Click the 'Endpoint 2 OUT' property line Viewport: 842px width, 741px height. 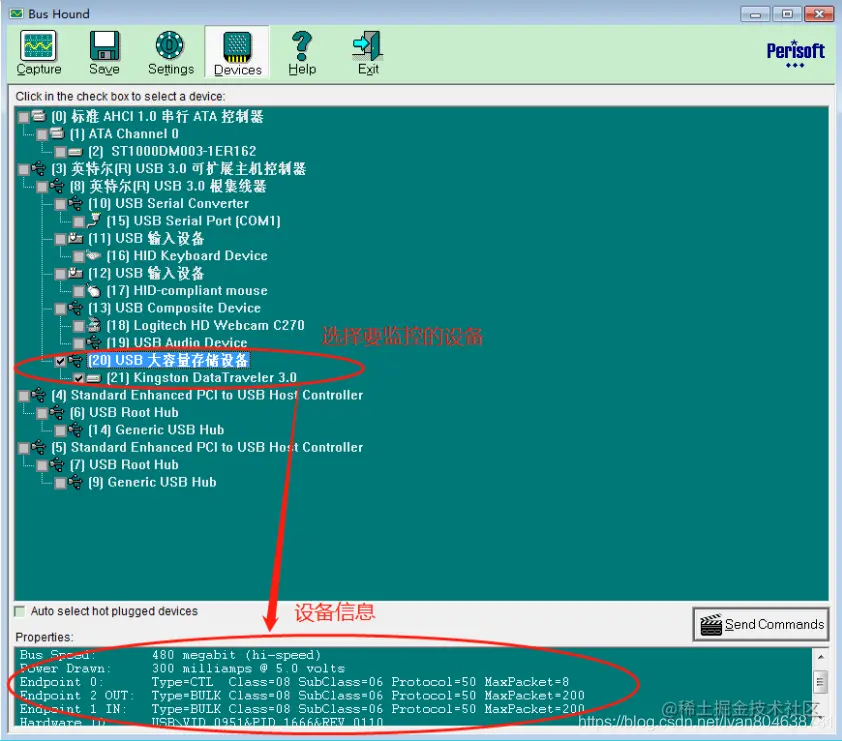click(302, 695)
